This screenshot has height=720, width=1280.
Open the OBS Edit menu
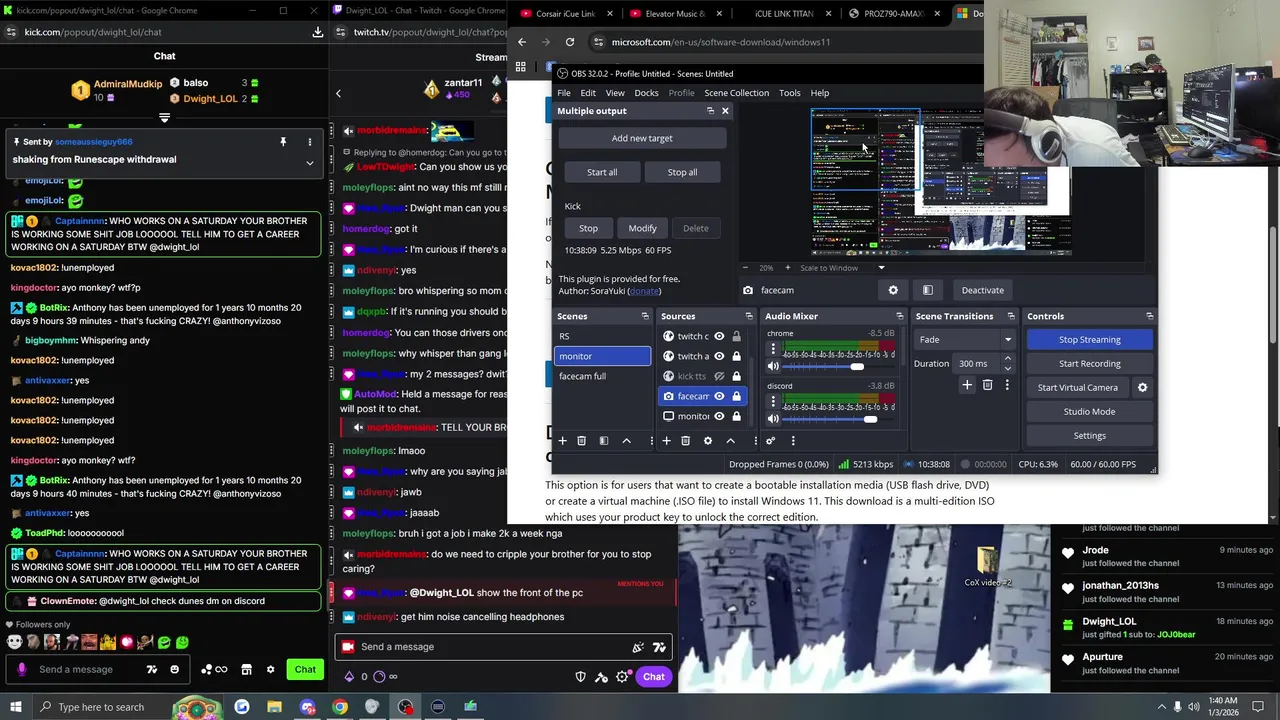[x=588, y=93]
